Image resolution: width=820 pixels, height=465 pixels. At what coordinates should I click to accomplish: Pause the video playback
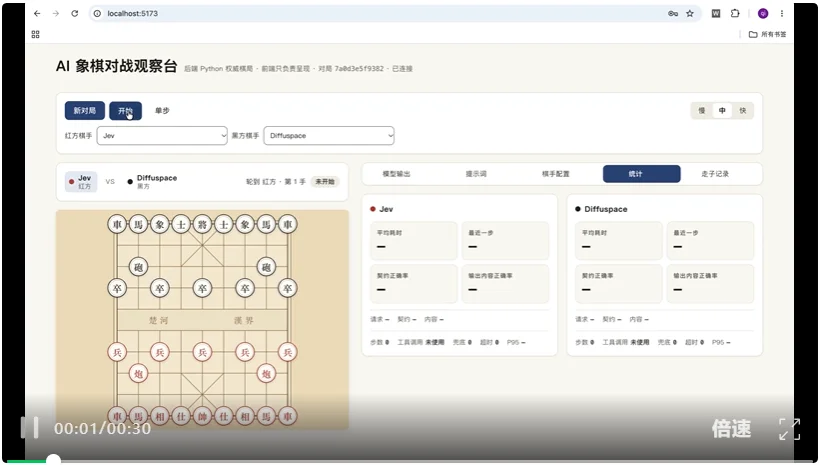[x=29, y=428]
